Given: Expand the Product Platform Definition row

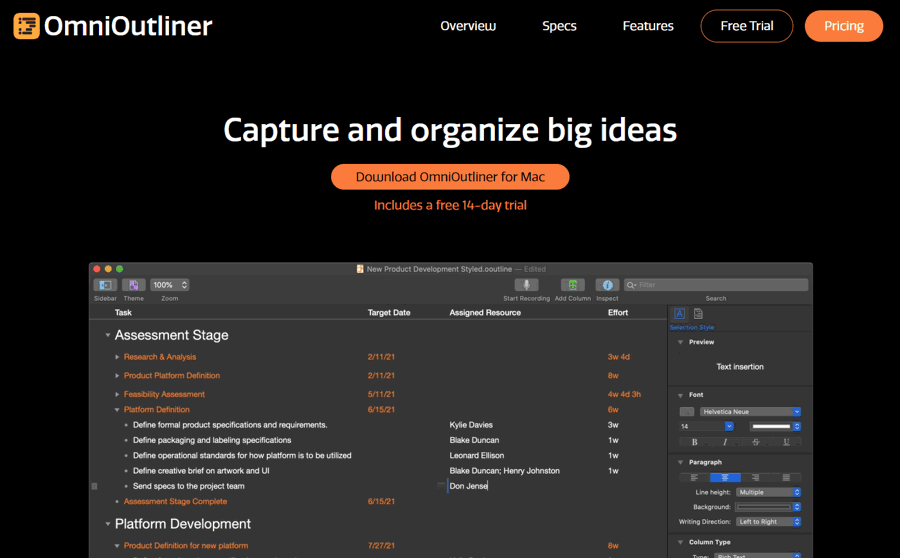Looking at the screenshot, I should [117, 375].
